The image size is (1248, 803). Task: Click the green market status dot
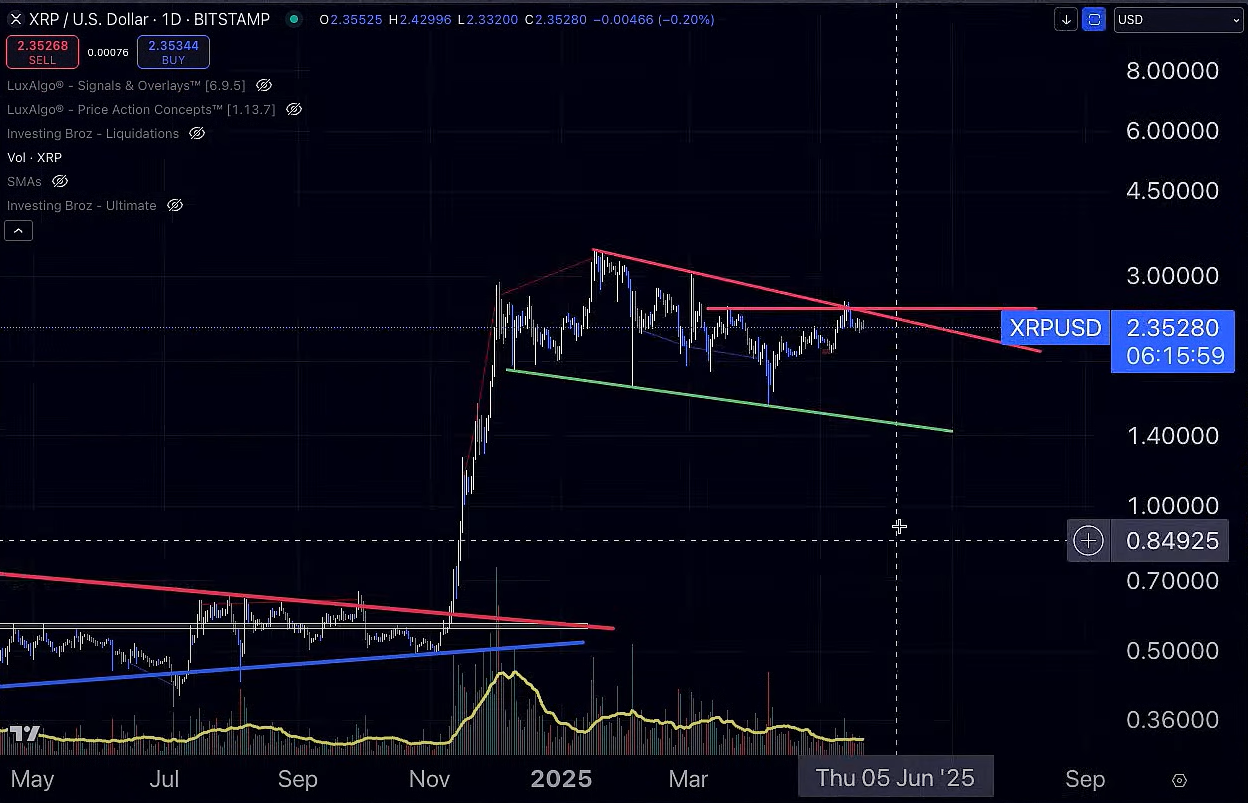292,19
